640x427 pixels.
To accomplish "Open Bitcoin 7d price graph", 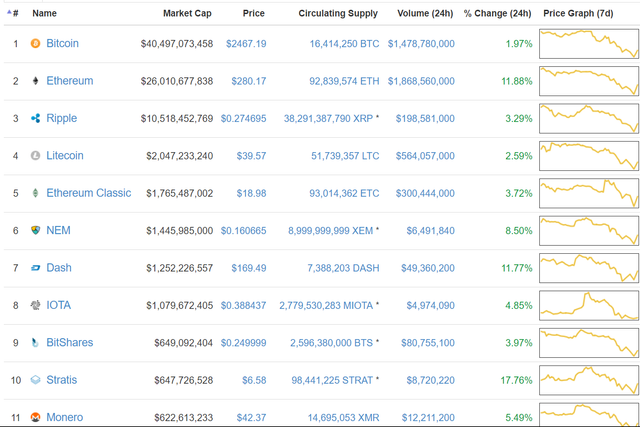I will coord(589,44).
